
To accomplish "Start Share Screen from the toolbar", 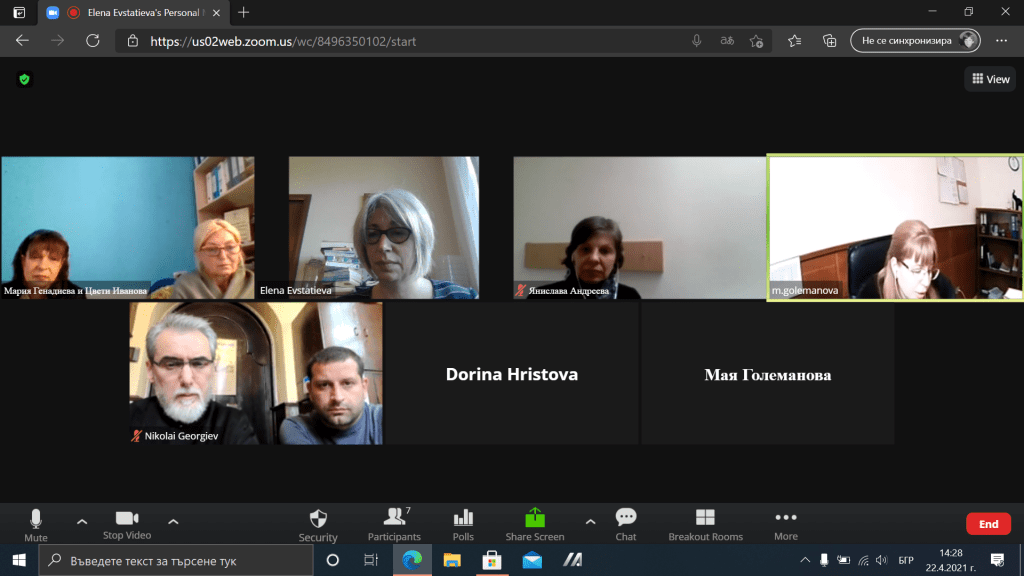I will [x=535, y=523].
